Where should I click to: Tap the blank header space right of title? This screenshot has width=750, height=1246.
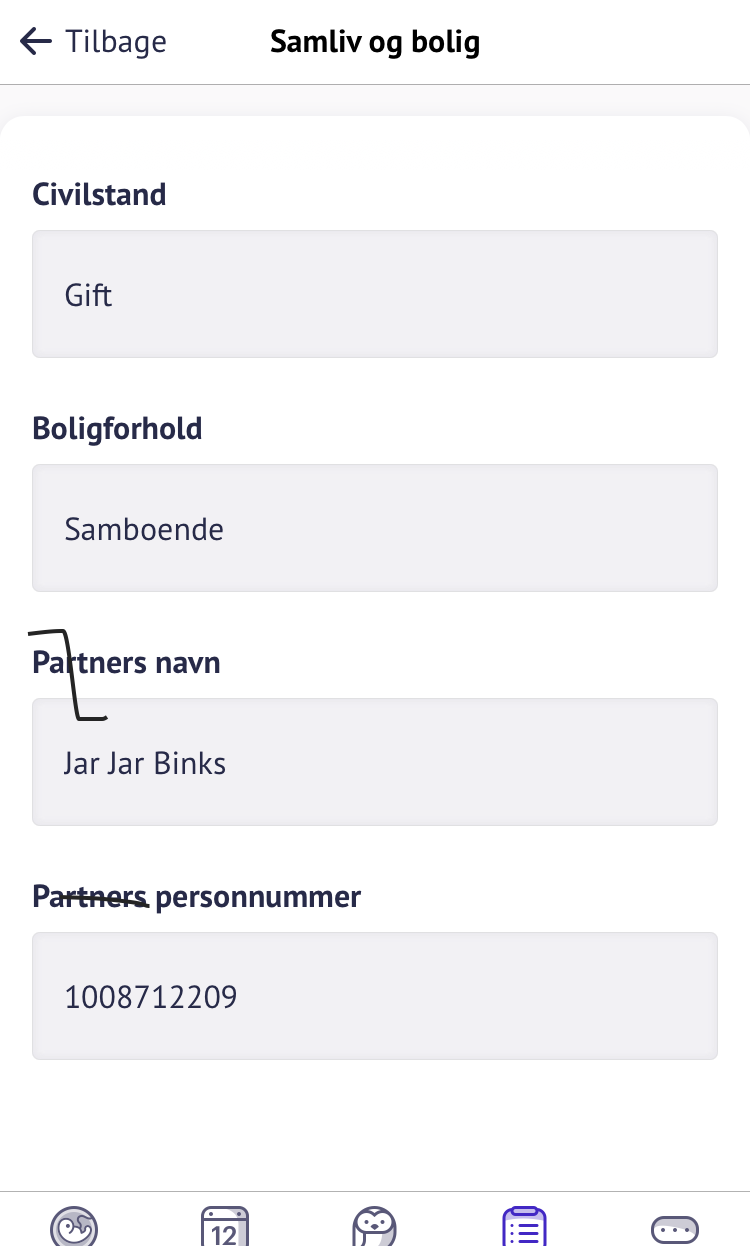pos(620,43)
